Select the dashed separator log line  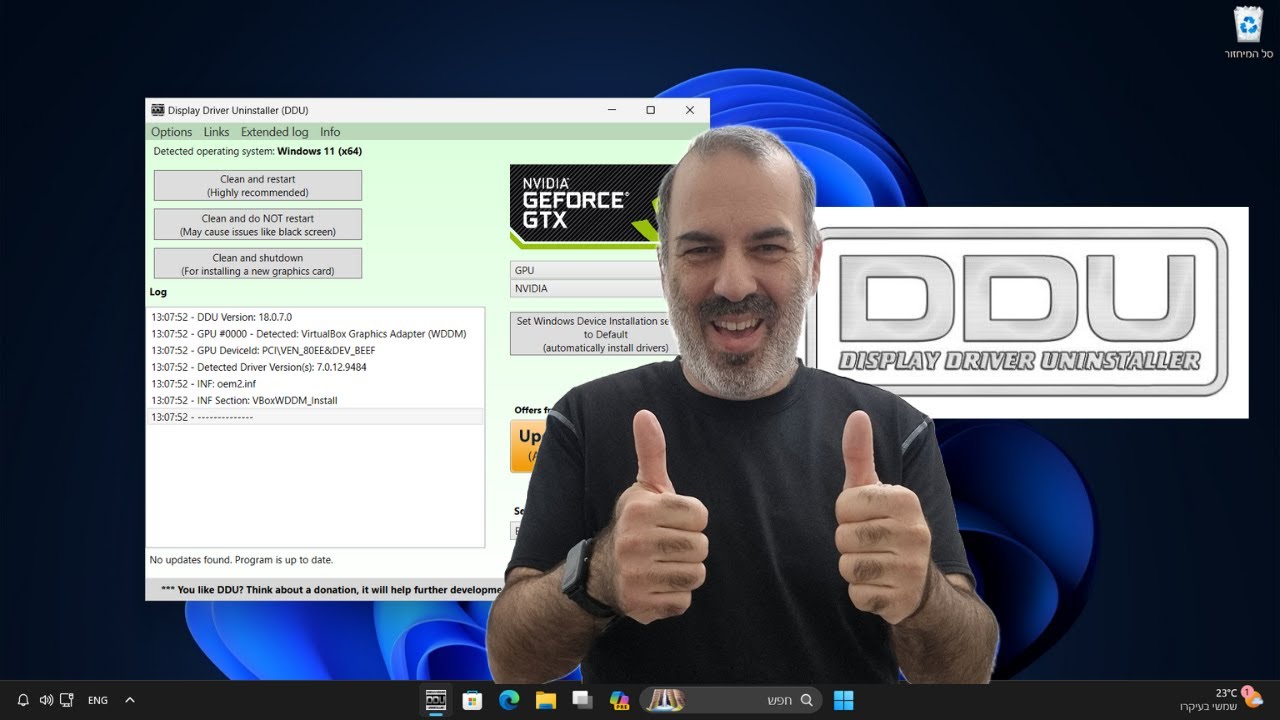tap(315, 417)
